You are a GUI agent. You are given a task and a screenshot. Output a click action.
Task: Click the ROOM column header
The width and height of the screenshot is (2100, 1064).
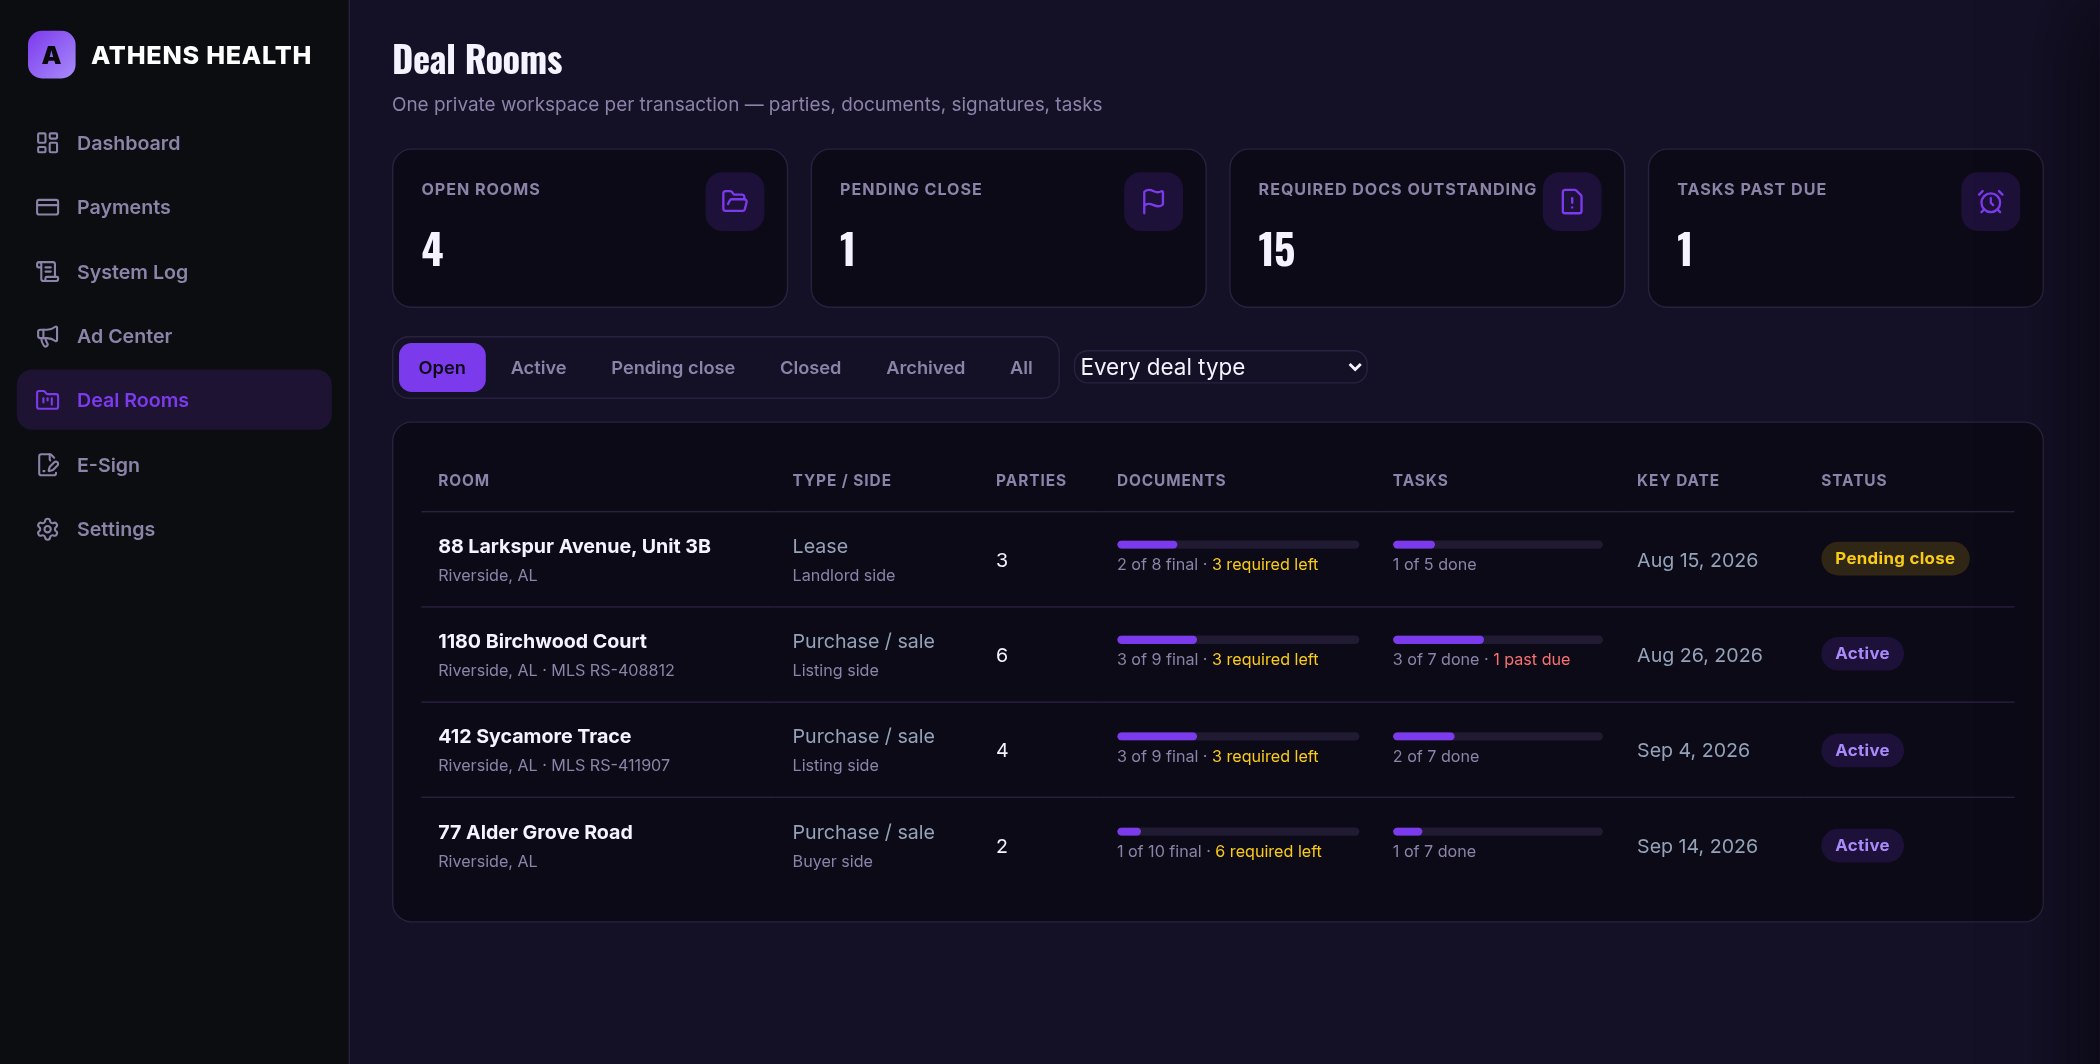[464, 480]
